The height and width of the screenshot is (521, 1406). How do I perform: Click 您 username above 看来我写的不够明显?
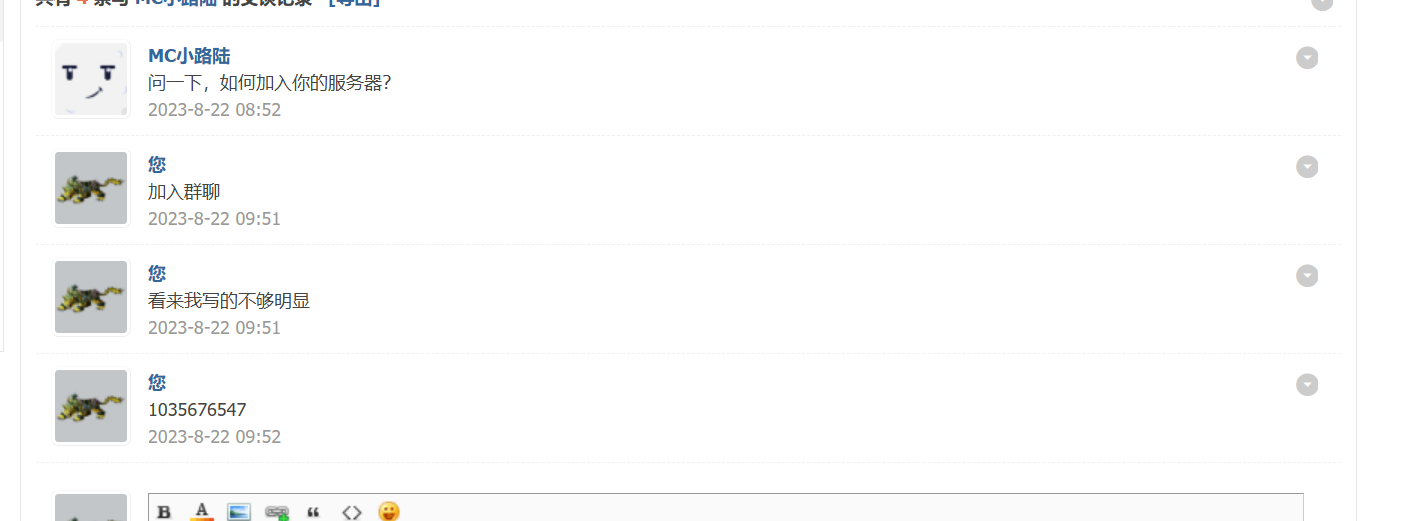click(157, 273)
